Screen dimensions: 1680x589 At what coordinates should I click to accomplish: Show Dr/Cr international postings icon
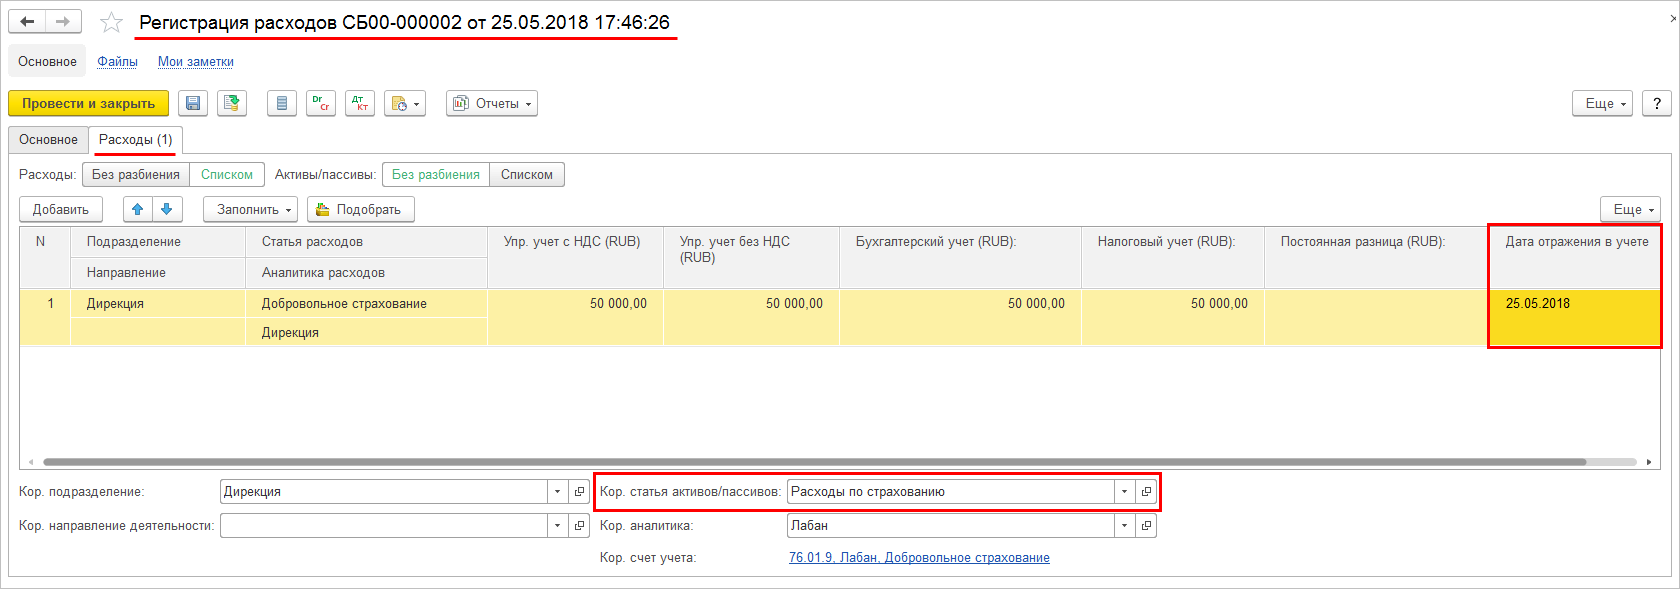click(x=320, y=103)
